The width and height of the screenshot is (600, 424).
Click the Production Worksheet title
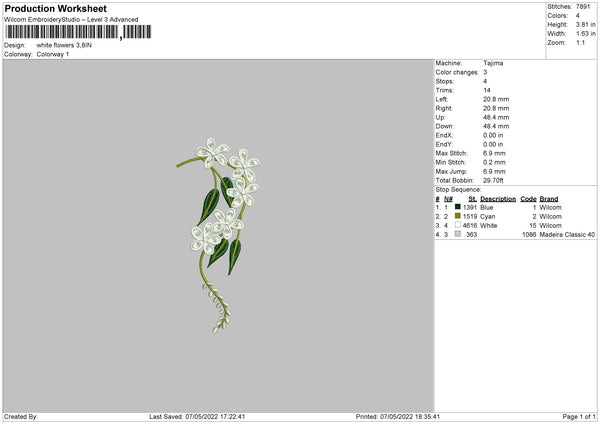[x=55, y=8]
